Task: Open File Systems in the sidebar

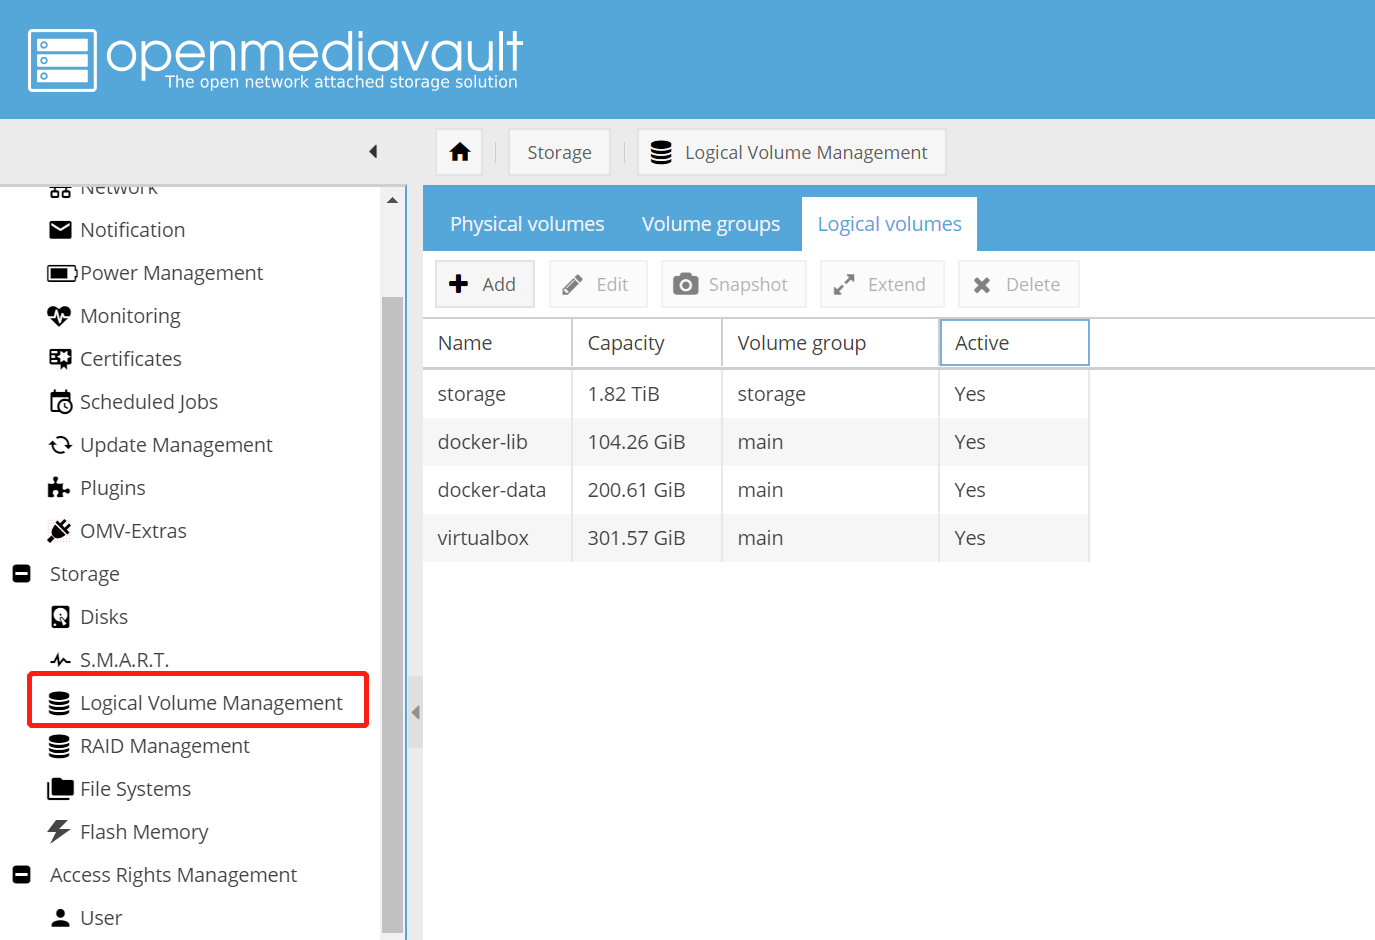Action: pos(135,789)
